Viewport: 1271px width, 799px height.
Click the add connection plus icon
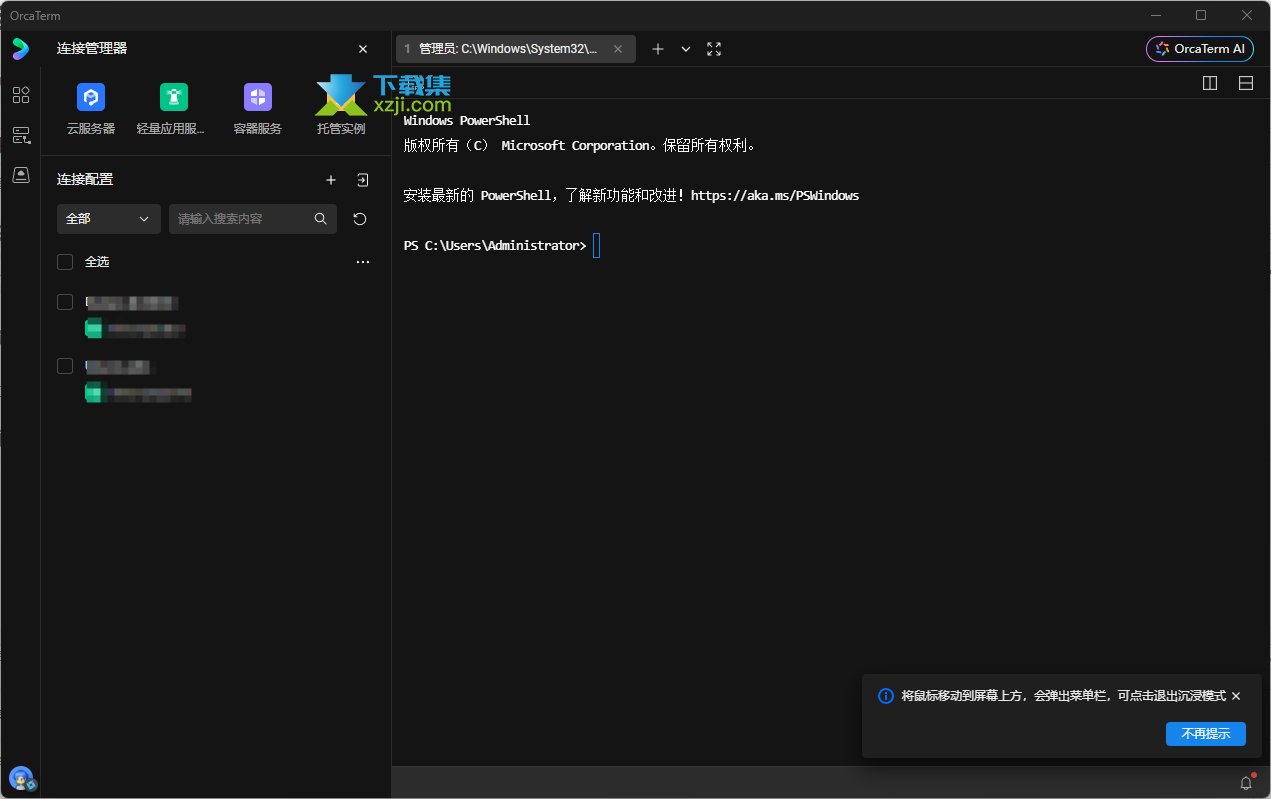(331, 180)
